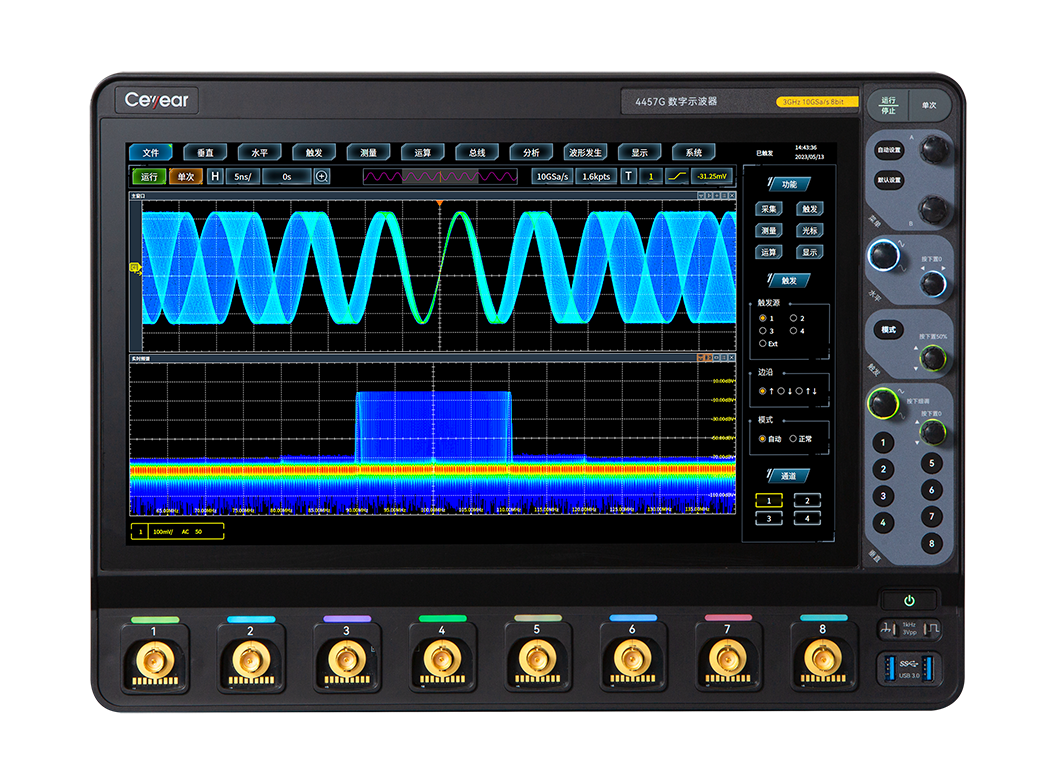Click the -31.25mV trigger level field
Viewport: 1054px width, 784px height.
pyautogui.click(x=713, y=177)
